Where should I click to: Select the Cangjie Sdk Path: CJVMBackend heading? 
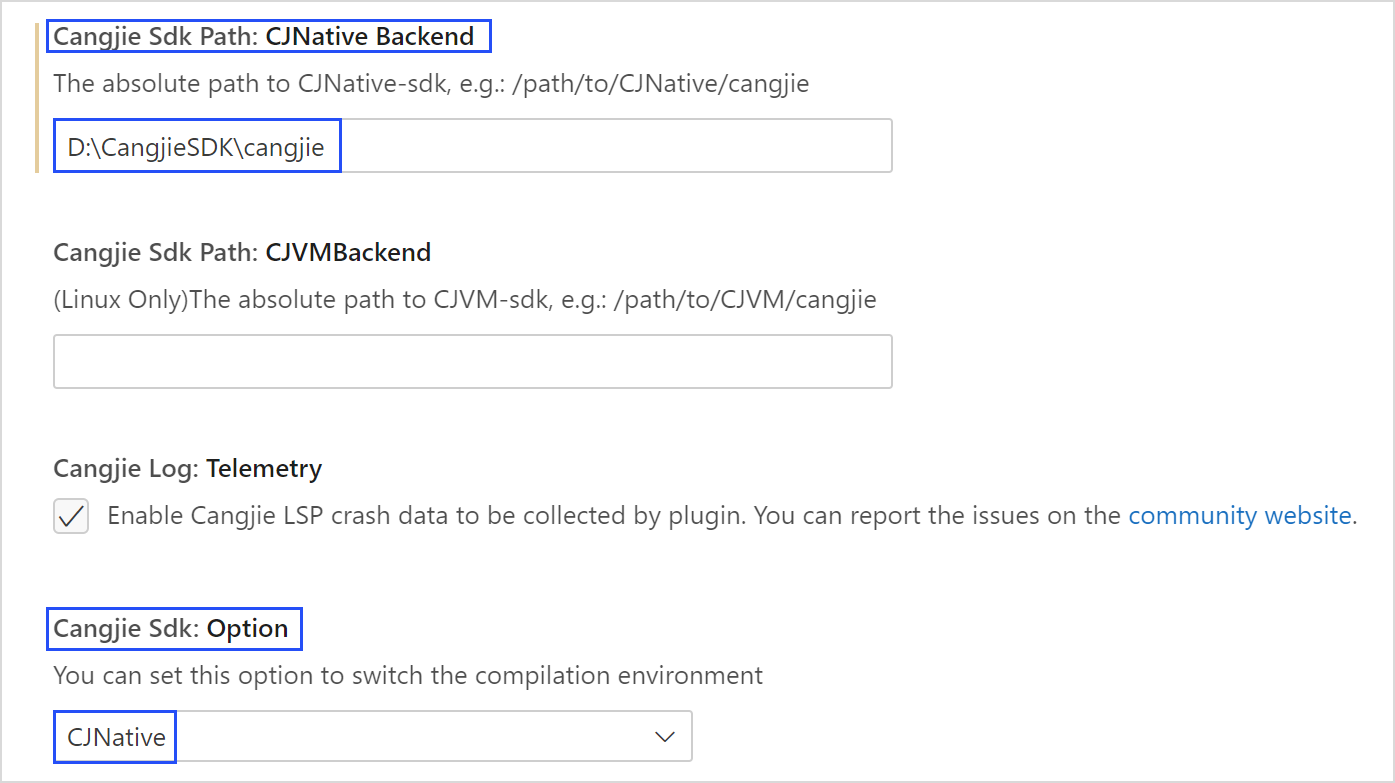pyautogui.click(x=242, y=252)
